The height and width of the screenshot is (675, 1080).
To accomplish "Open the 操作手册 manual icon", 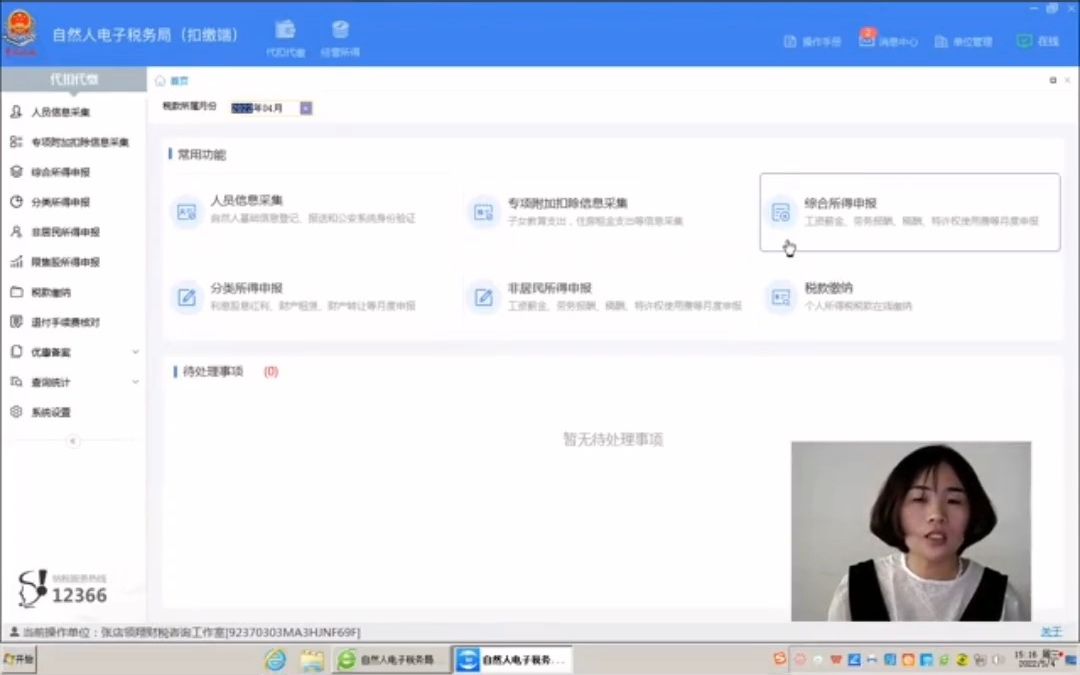I will (810, 42).
